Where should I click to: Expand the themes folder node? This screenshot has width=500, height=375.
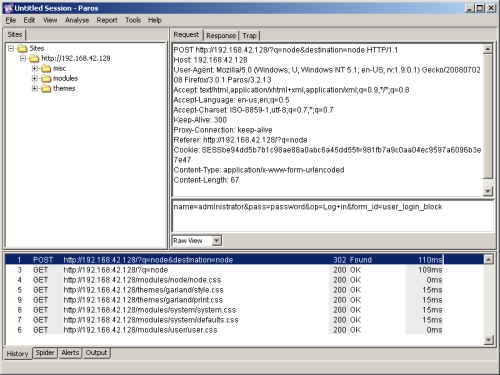(35, 89)
